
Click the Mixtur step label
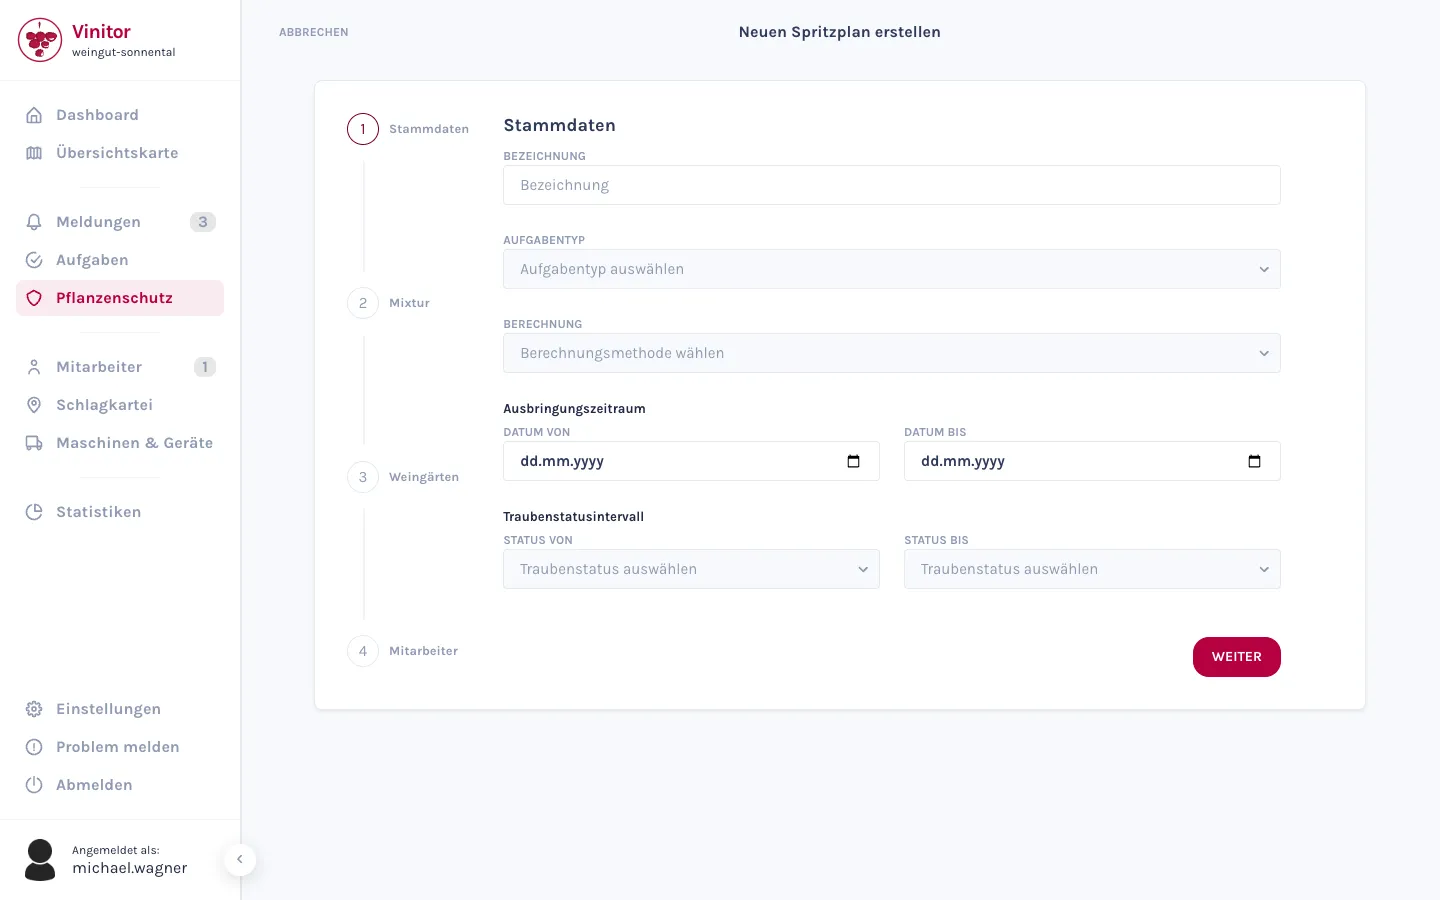[409, 303]
